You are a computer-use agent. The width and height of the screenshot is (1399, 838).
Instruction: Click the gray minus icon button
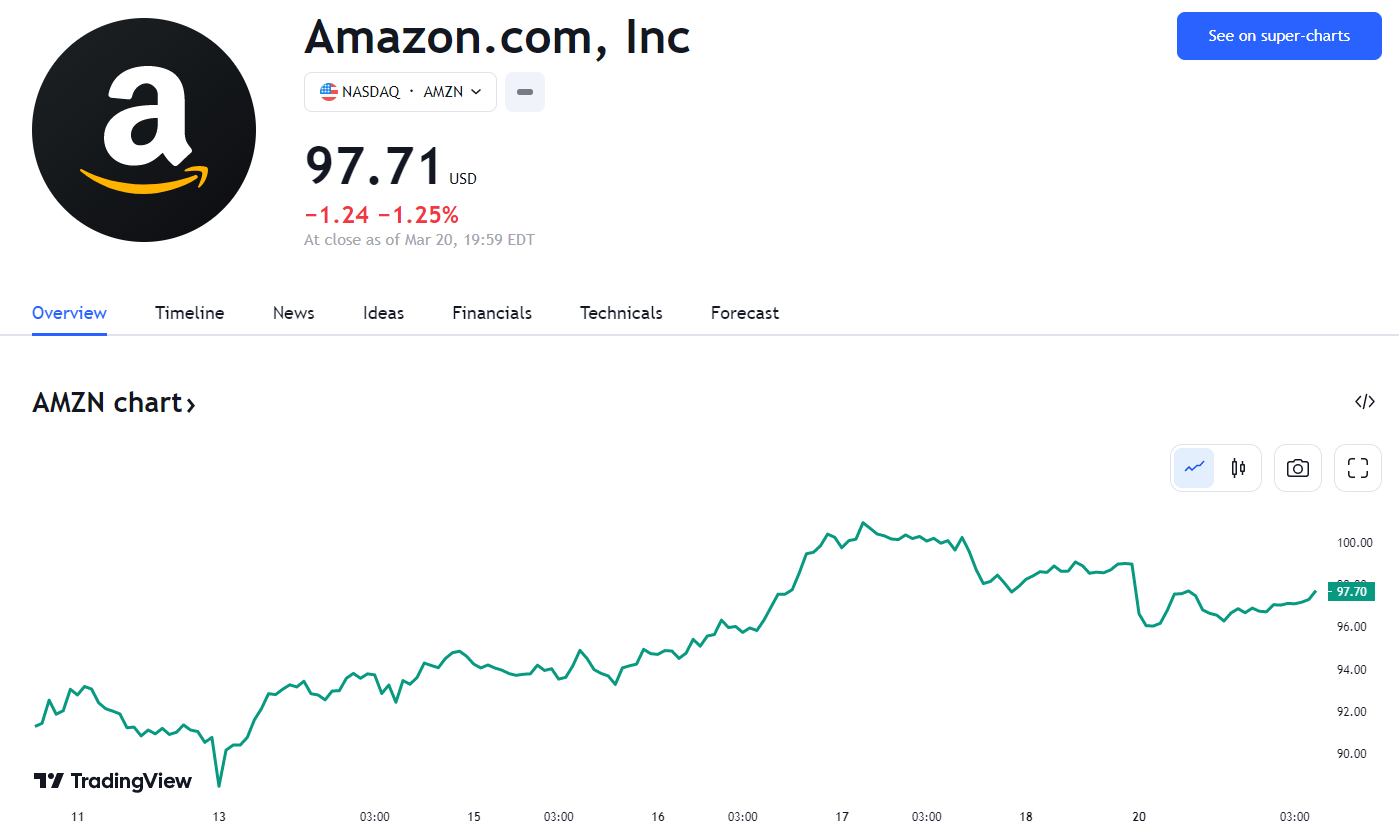525,92
